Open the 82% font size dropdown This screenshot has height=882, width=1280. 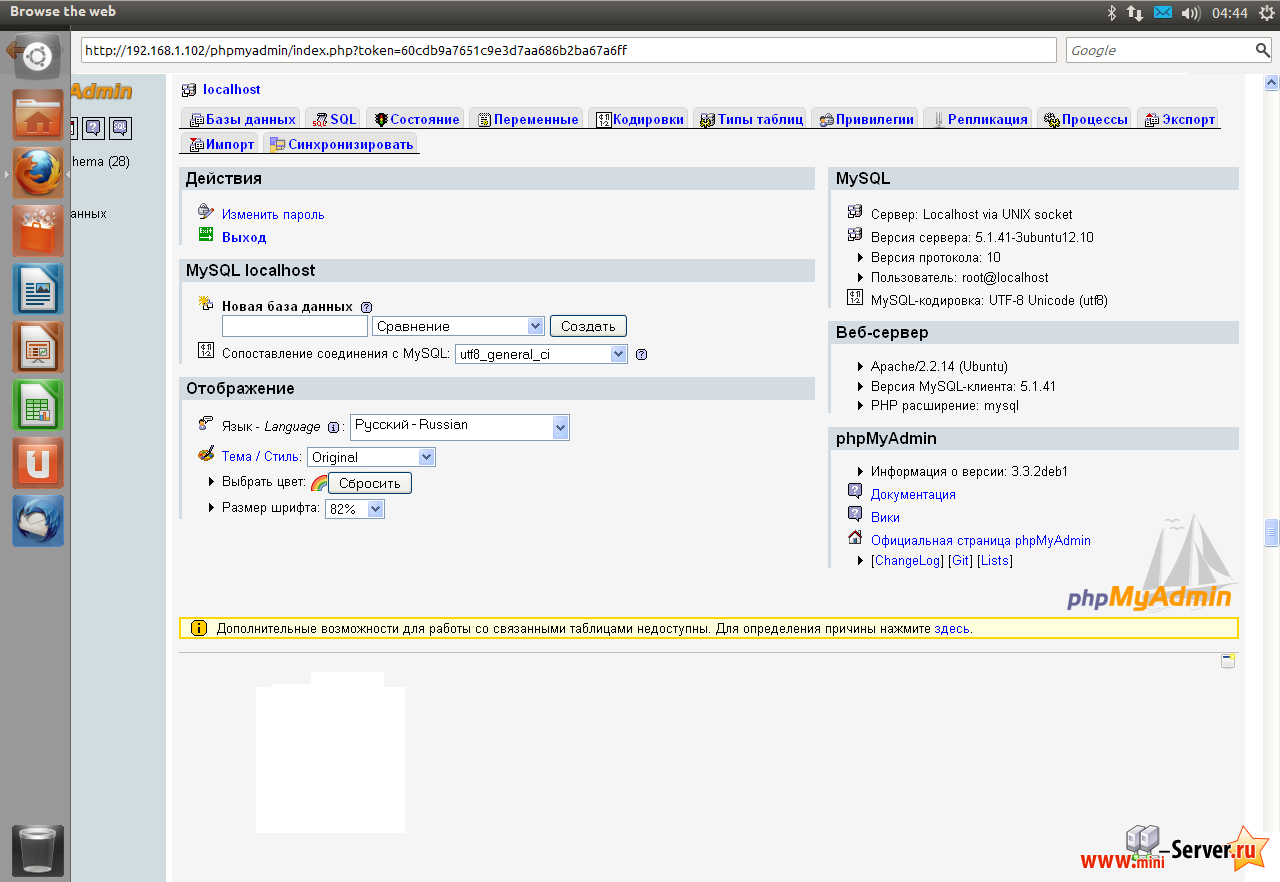pyautogui.click(x=355, y=509)
